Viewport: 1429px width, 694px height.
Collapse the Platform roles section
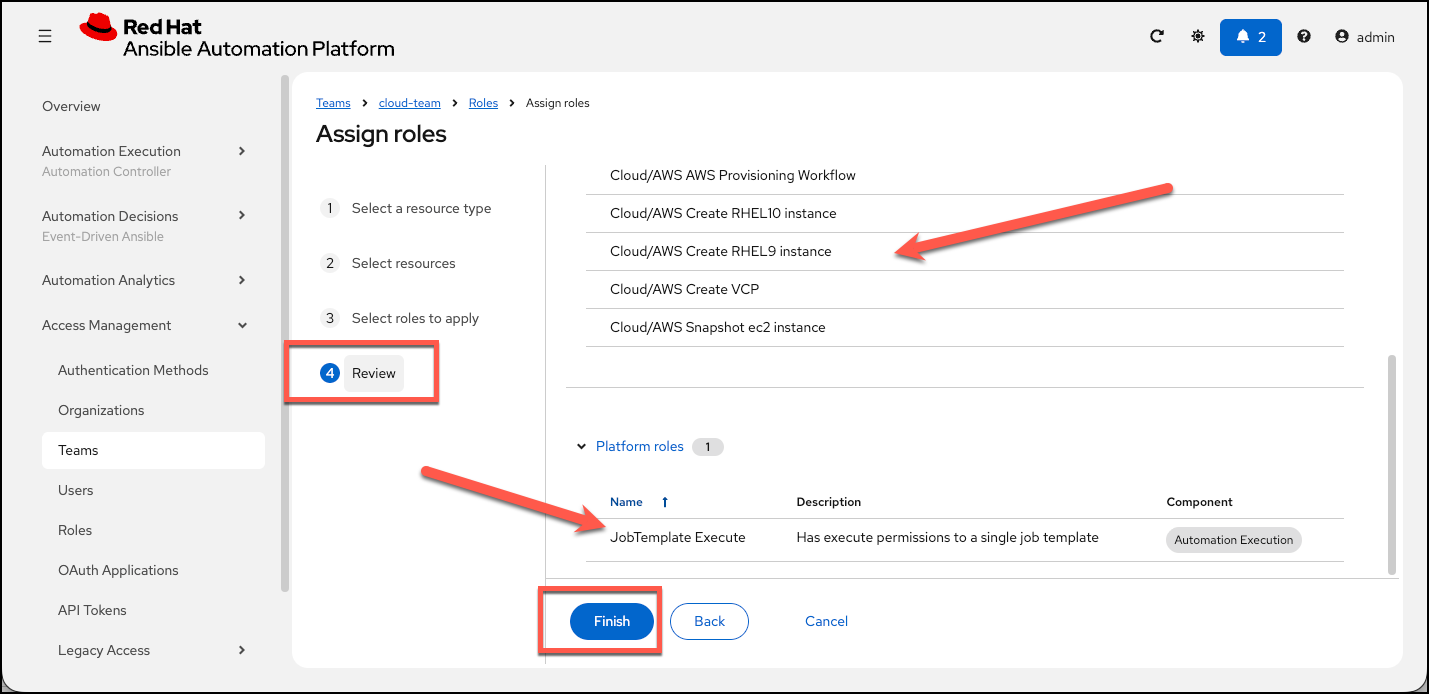point(582,447)
